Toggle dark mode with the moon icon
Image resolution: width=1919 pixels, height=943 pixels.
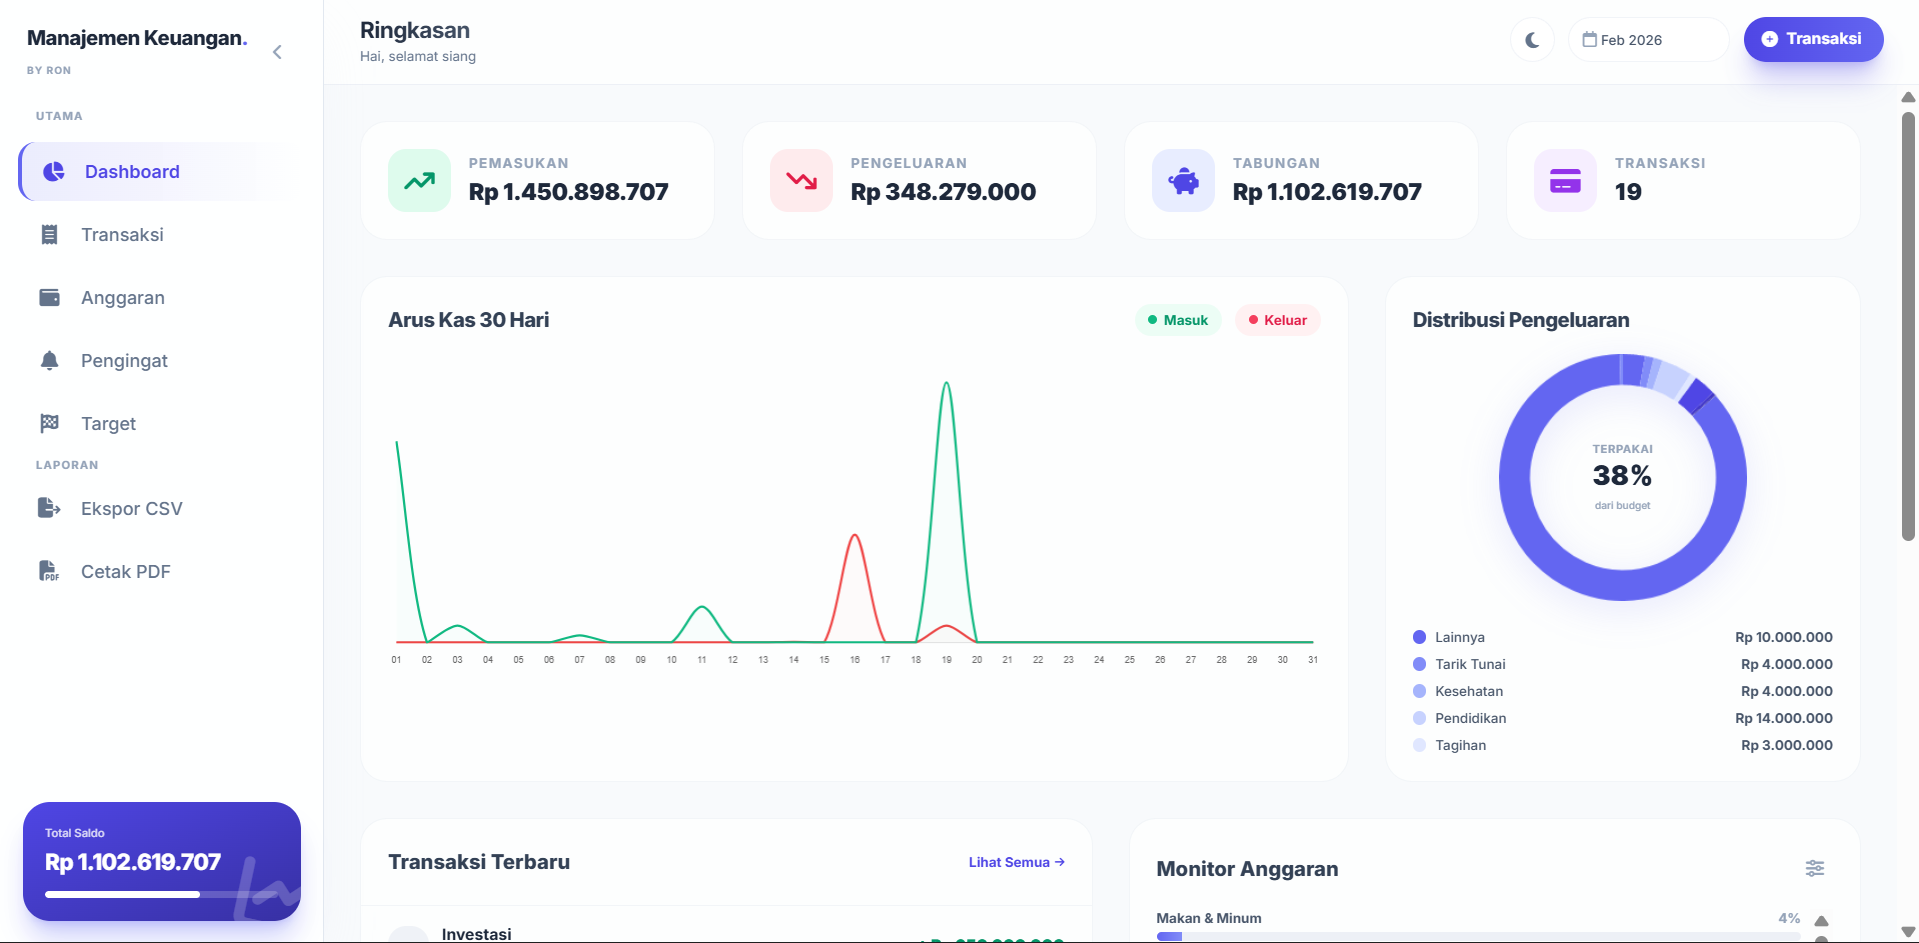click(1532, 40)
